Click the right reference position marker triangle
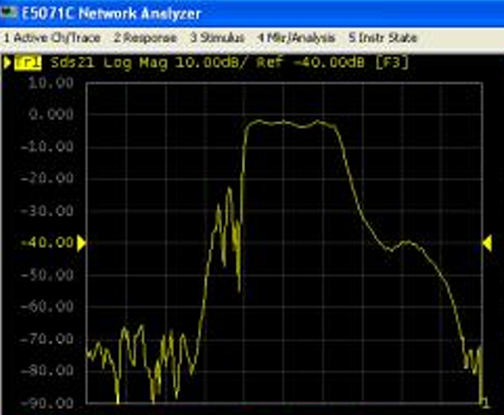 (487, 243)
